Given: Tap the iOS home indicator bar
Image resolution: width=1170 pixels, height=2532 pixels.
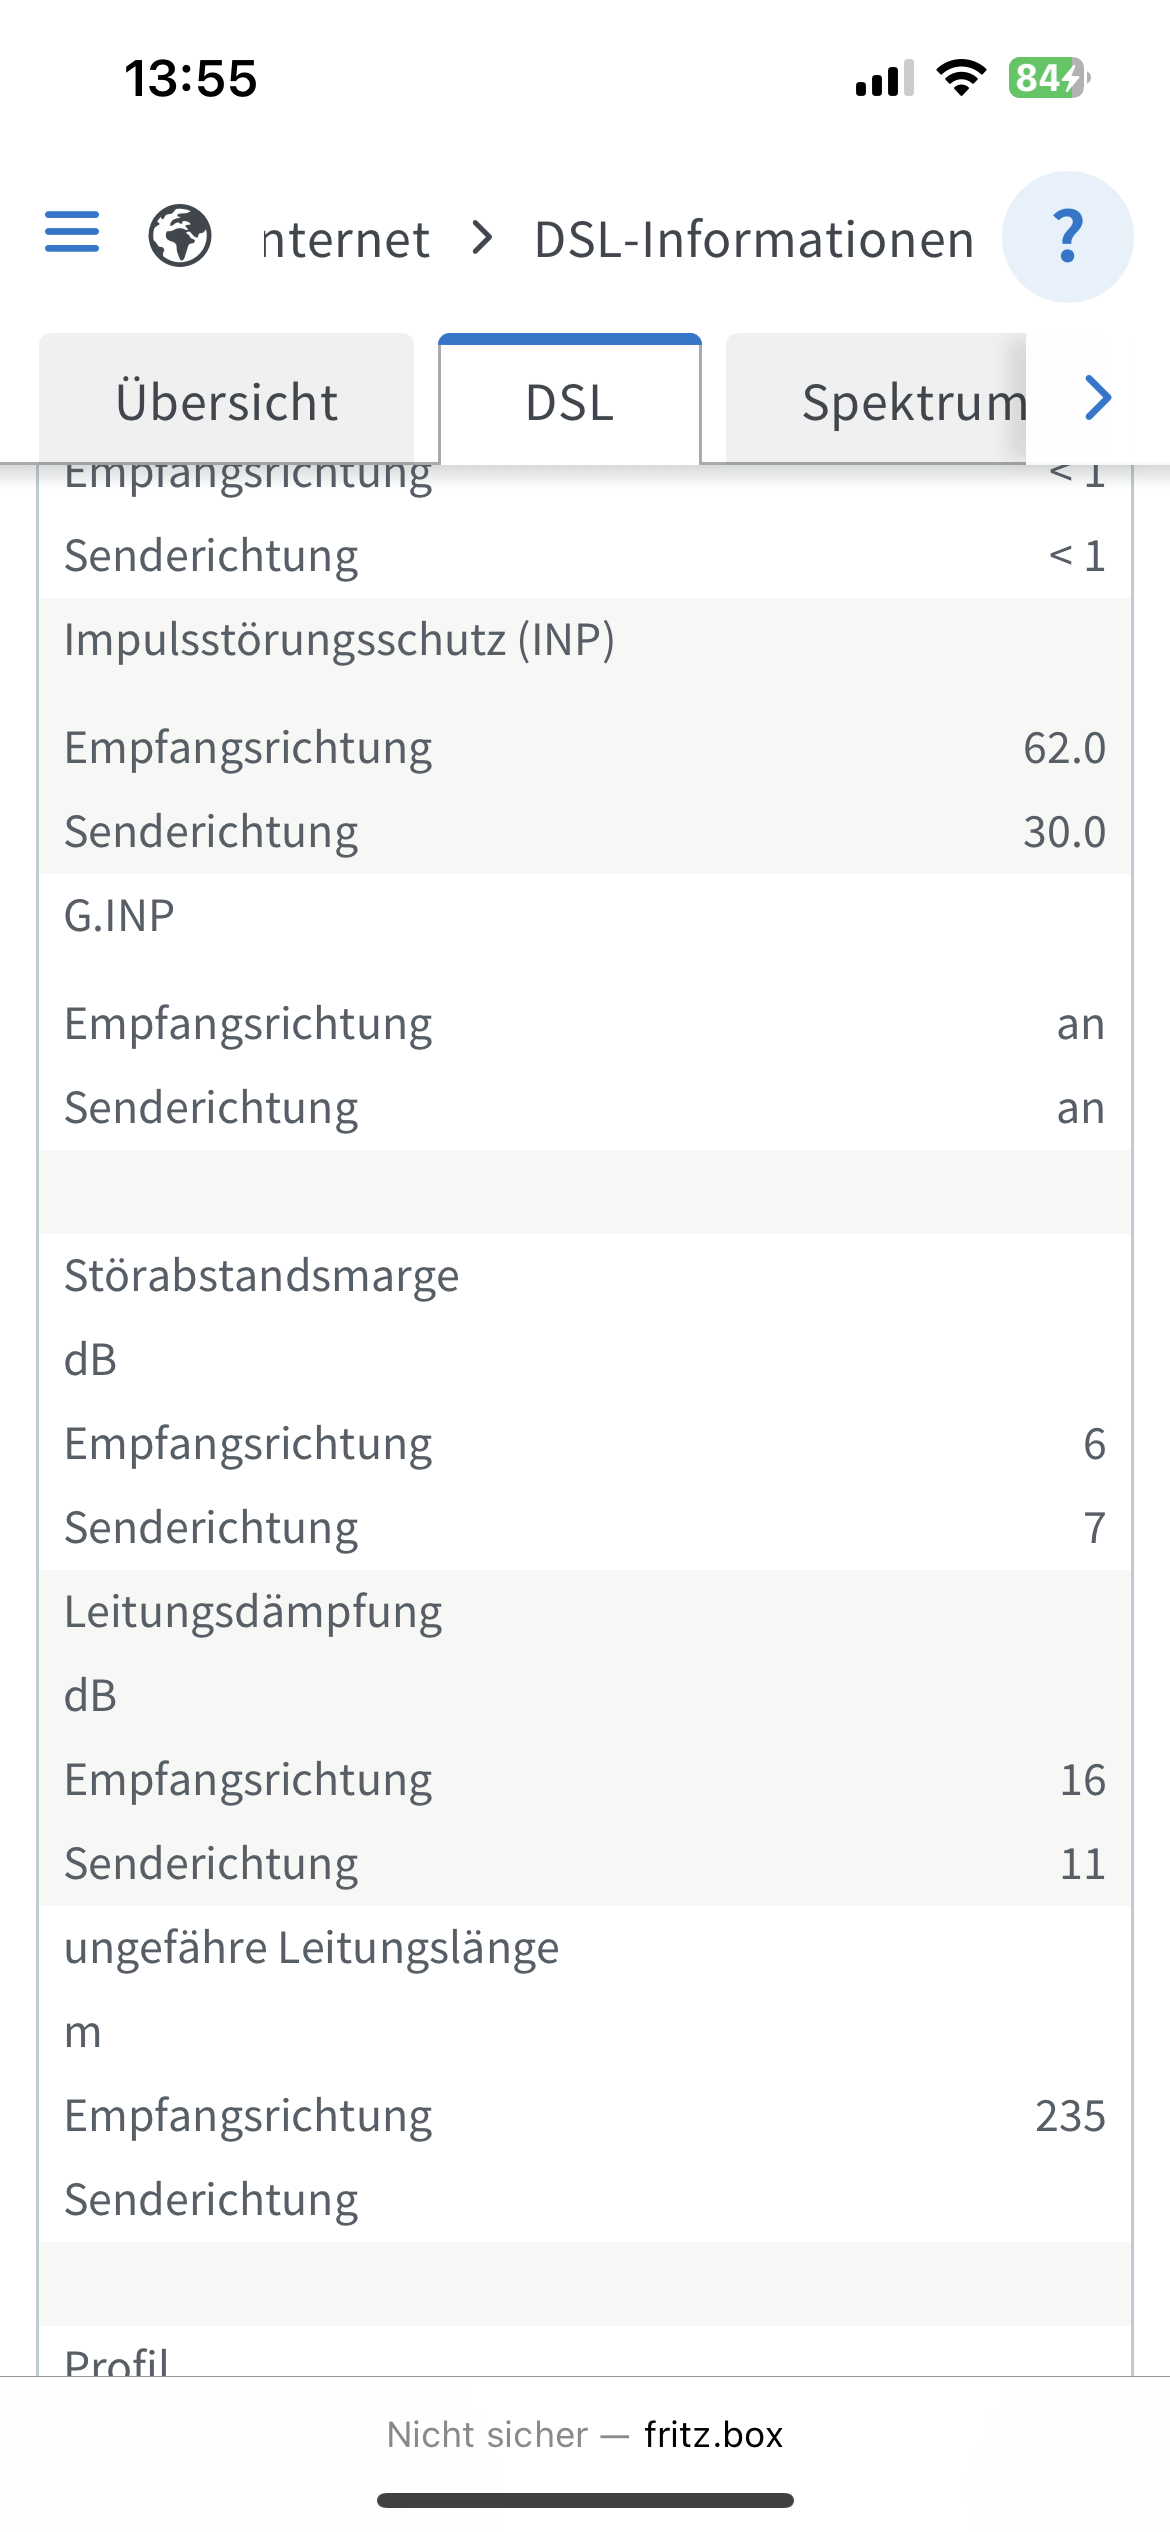Looking at the screenshot, I should (x=585, y=2500).
